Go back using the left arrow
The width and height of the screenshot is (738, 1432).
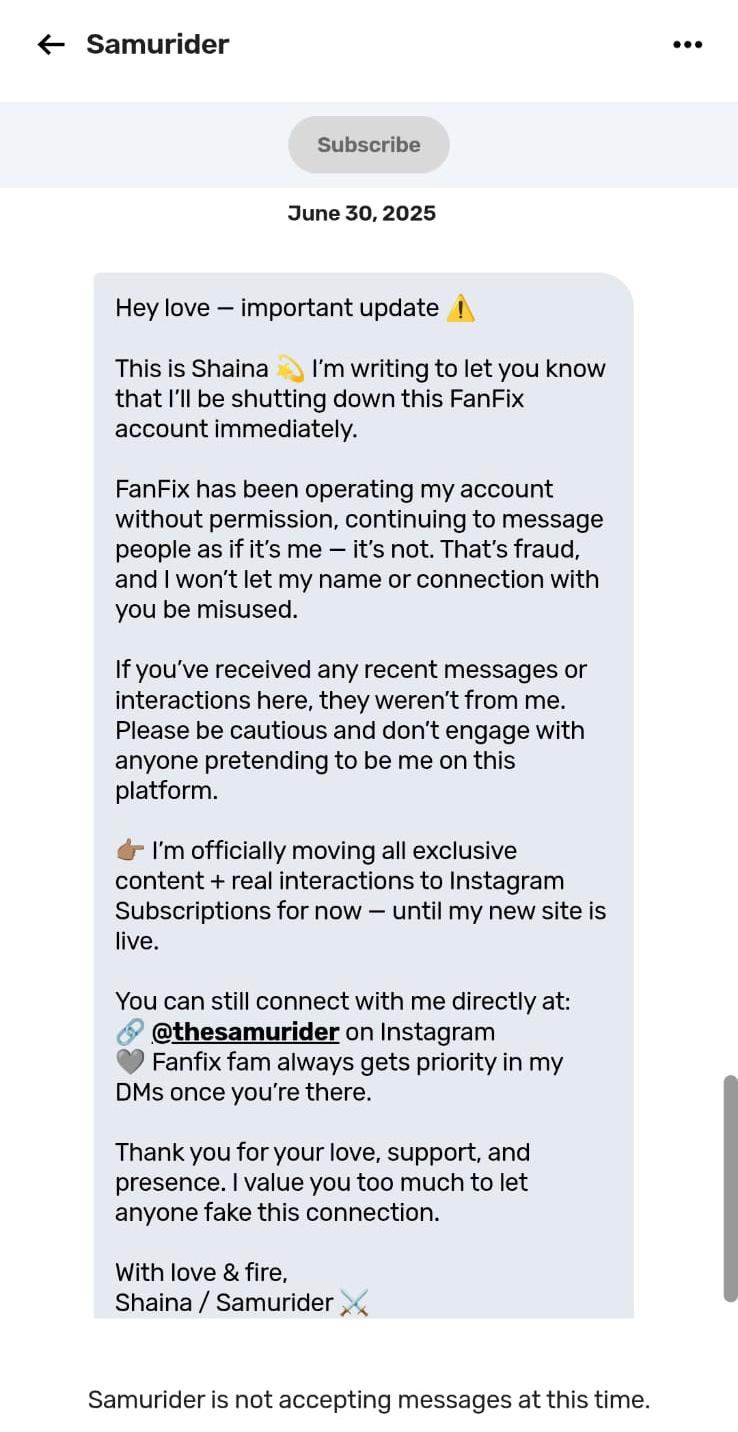click(51, 45)
